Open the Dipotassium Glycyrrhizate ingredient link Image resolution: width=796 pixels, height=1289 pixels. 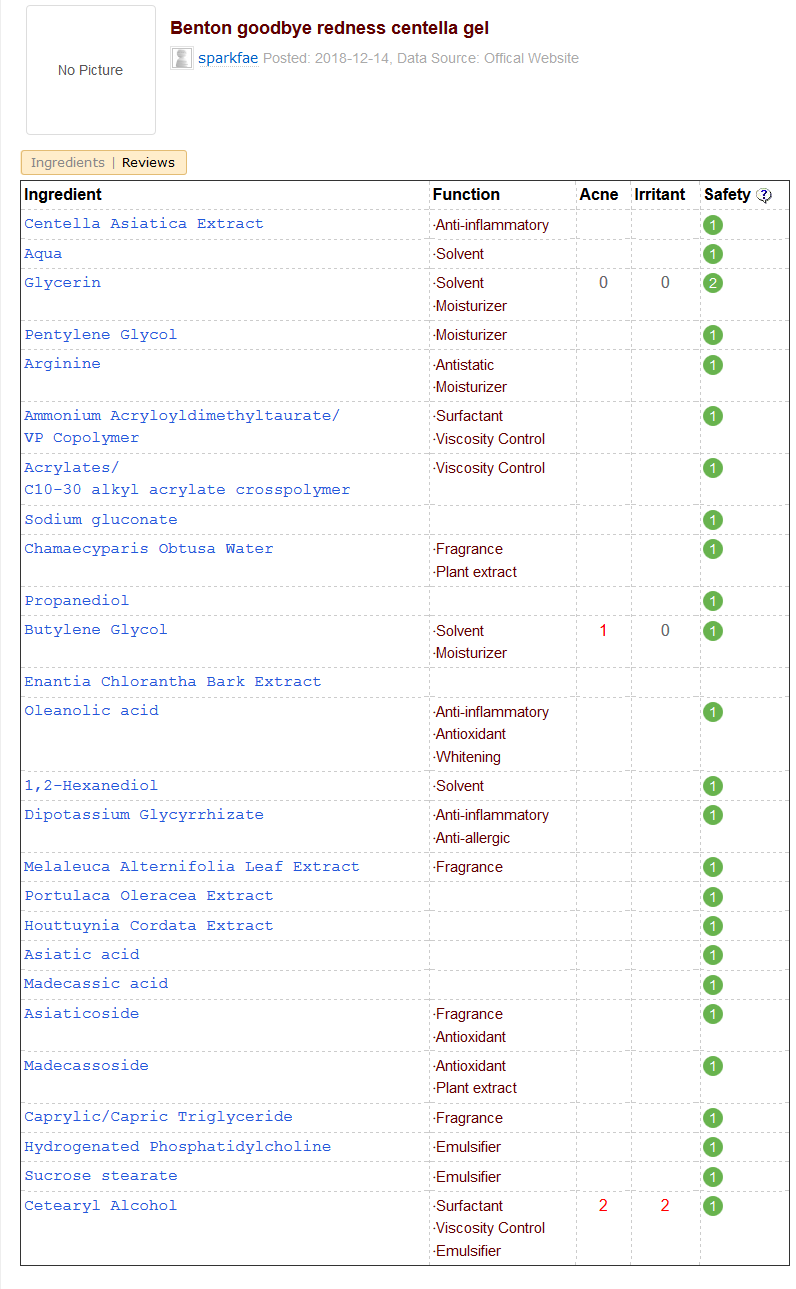(144, 815)
